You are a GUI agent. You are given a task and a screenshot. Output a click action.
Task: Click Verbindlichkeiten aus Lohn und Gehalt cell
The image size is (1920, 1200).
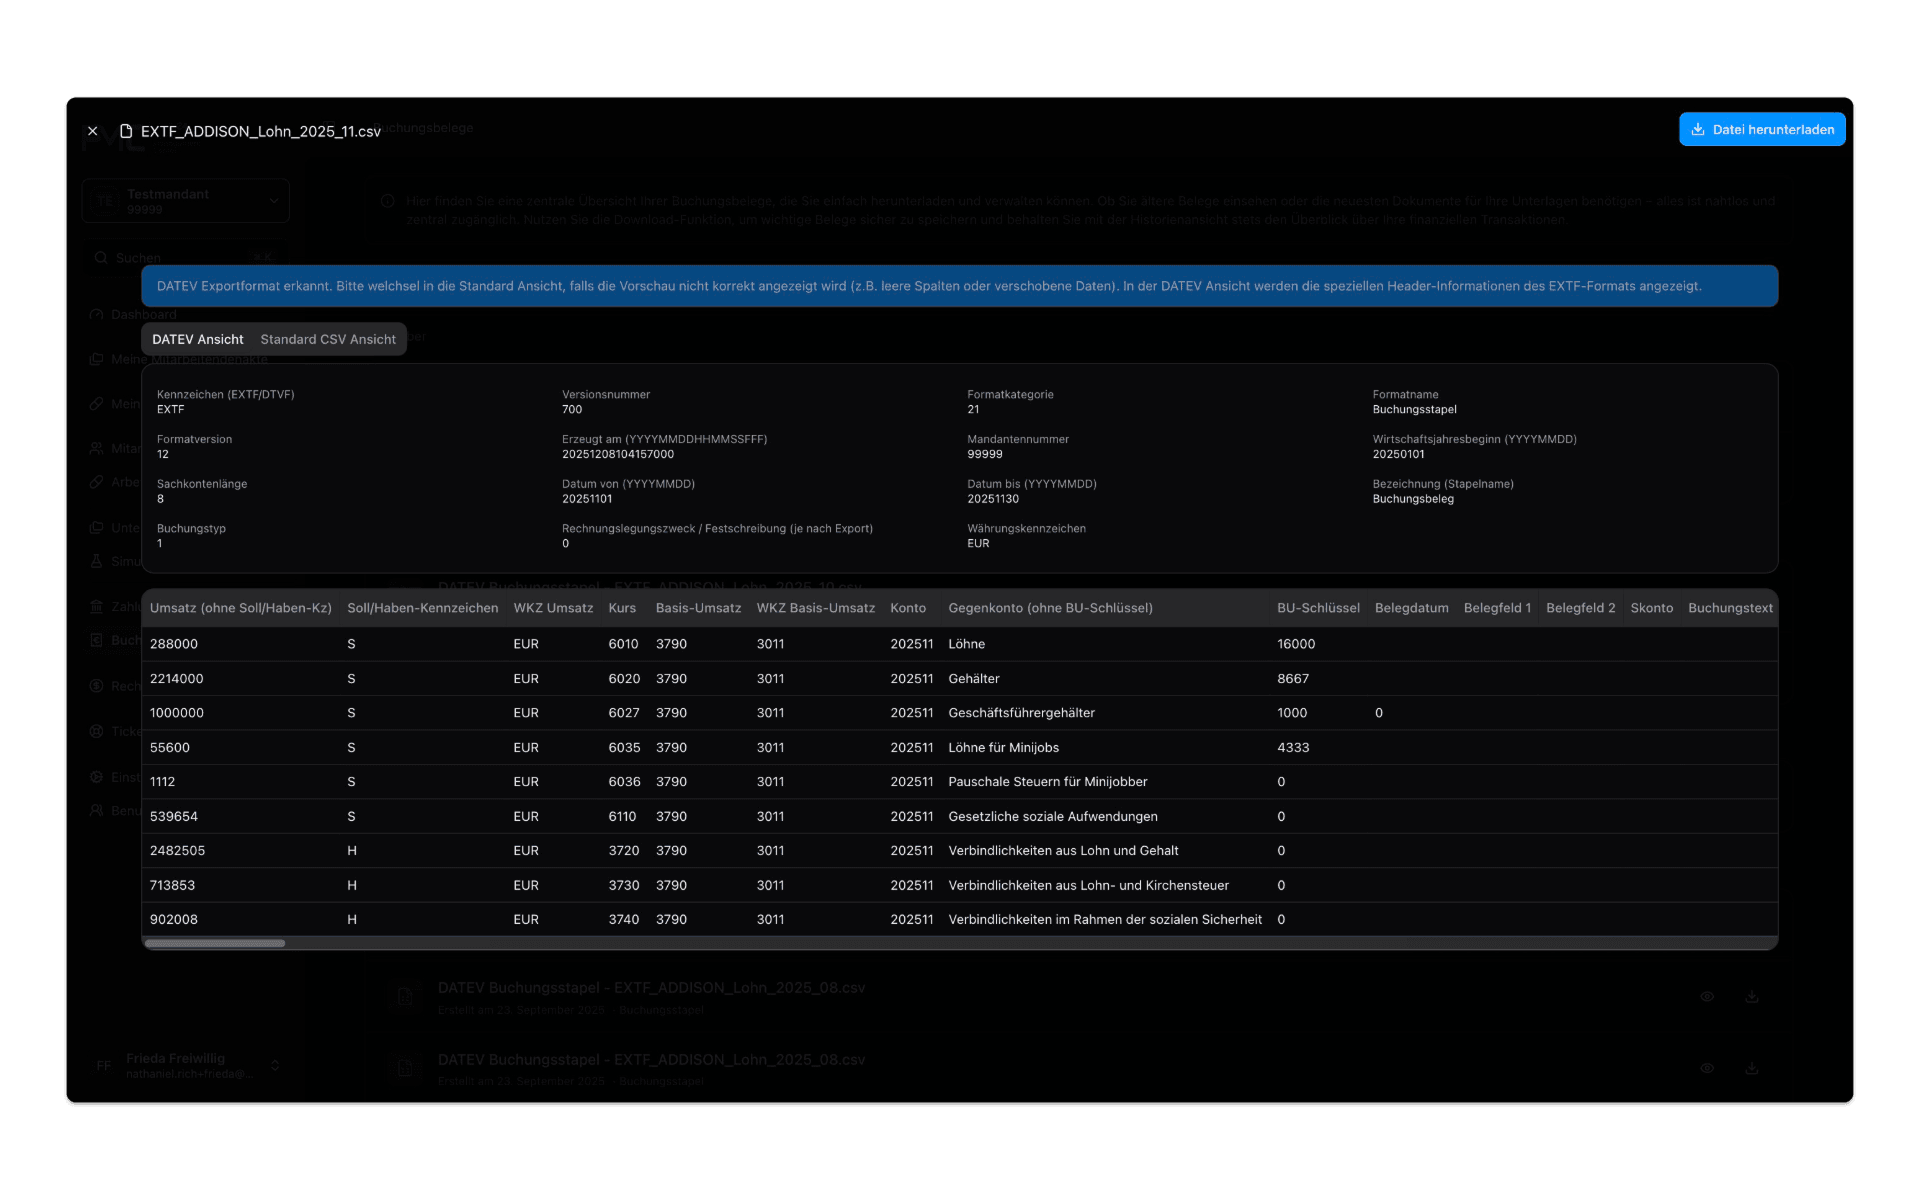pyautogui.click(x=1105, y=851)
